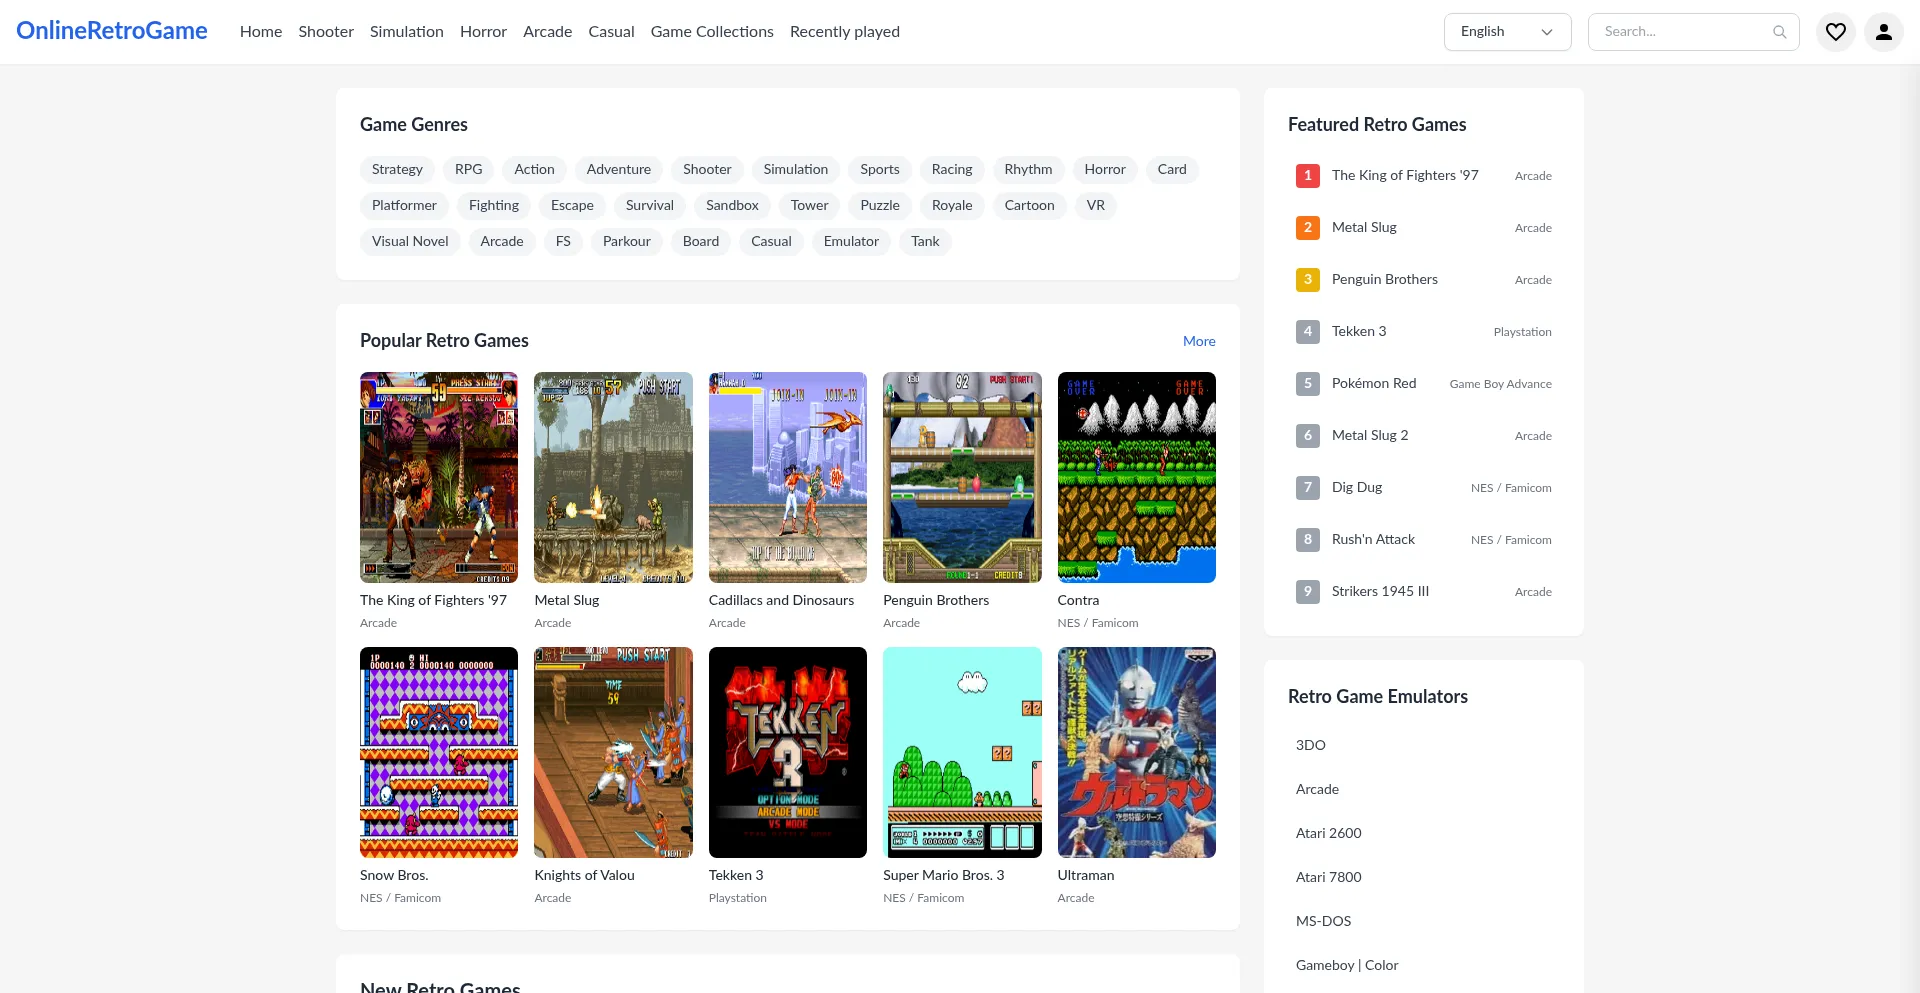Select the Emulator genre tag
Screen dimensions: 1920x993
(x=851, y=242)
